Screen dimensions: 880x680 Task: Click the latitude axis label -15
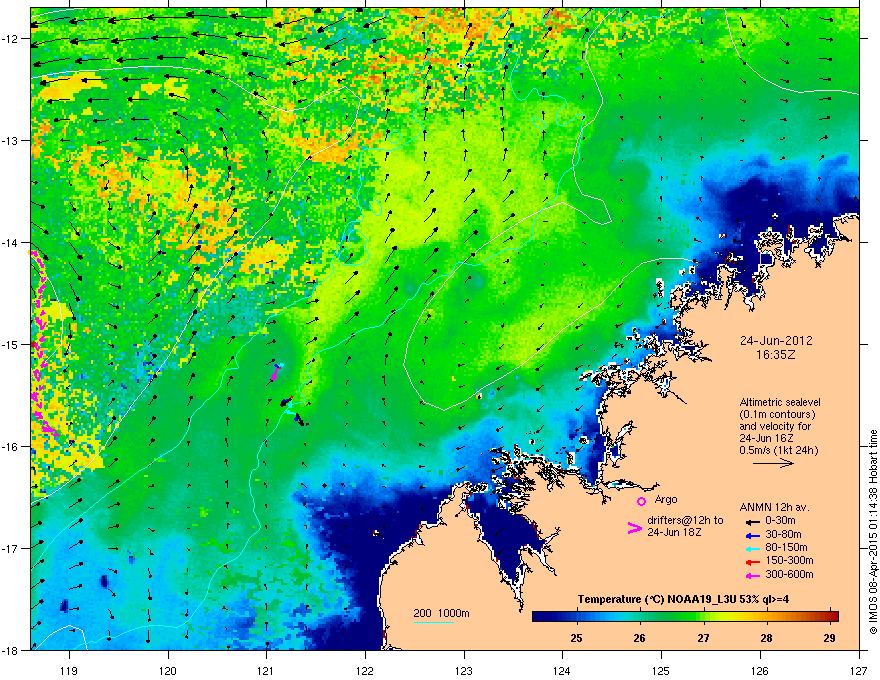click(x=11, y=344)
